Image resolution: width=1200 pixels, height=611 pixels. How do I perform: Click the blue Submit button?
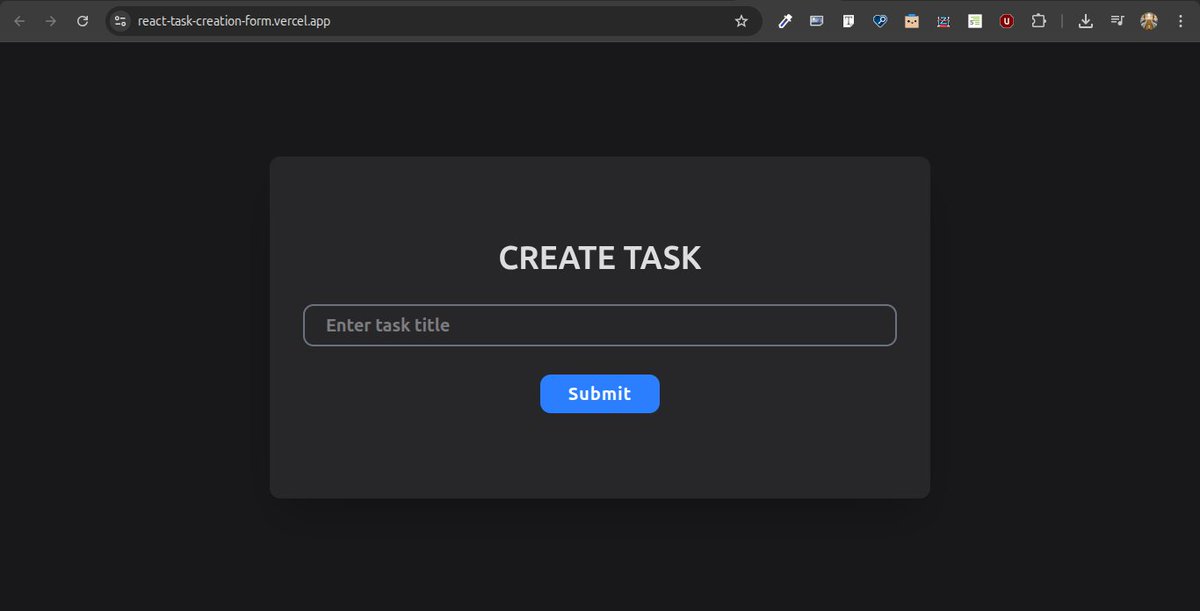(x=600, y=393)
